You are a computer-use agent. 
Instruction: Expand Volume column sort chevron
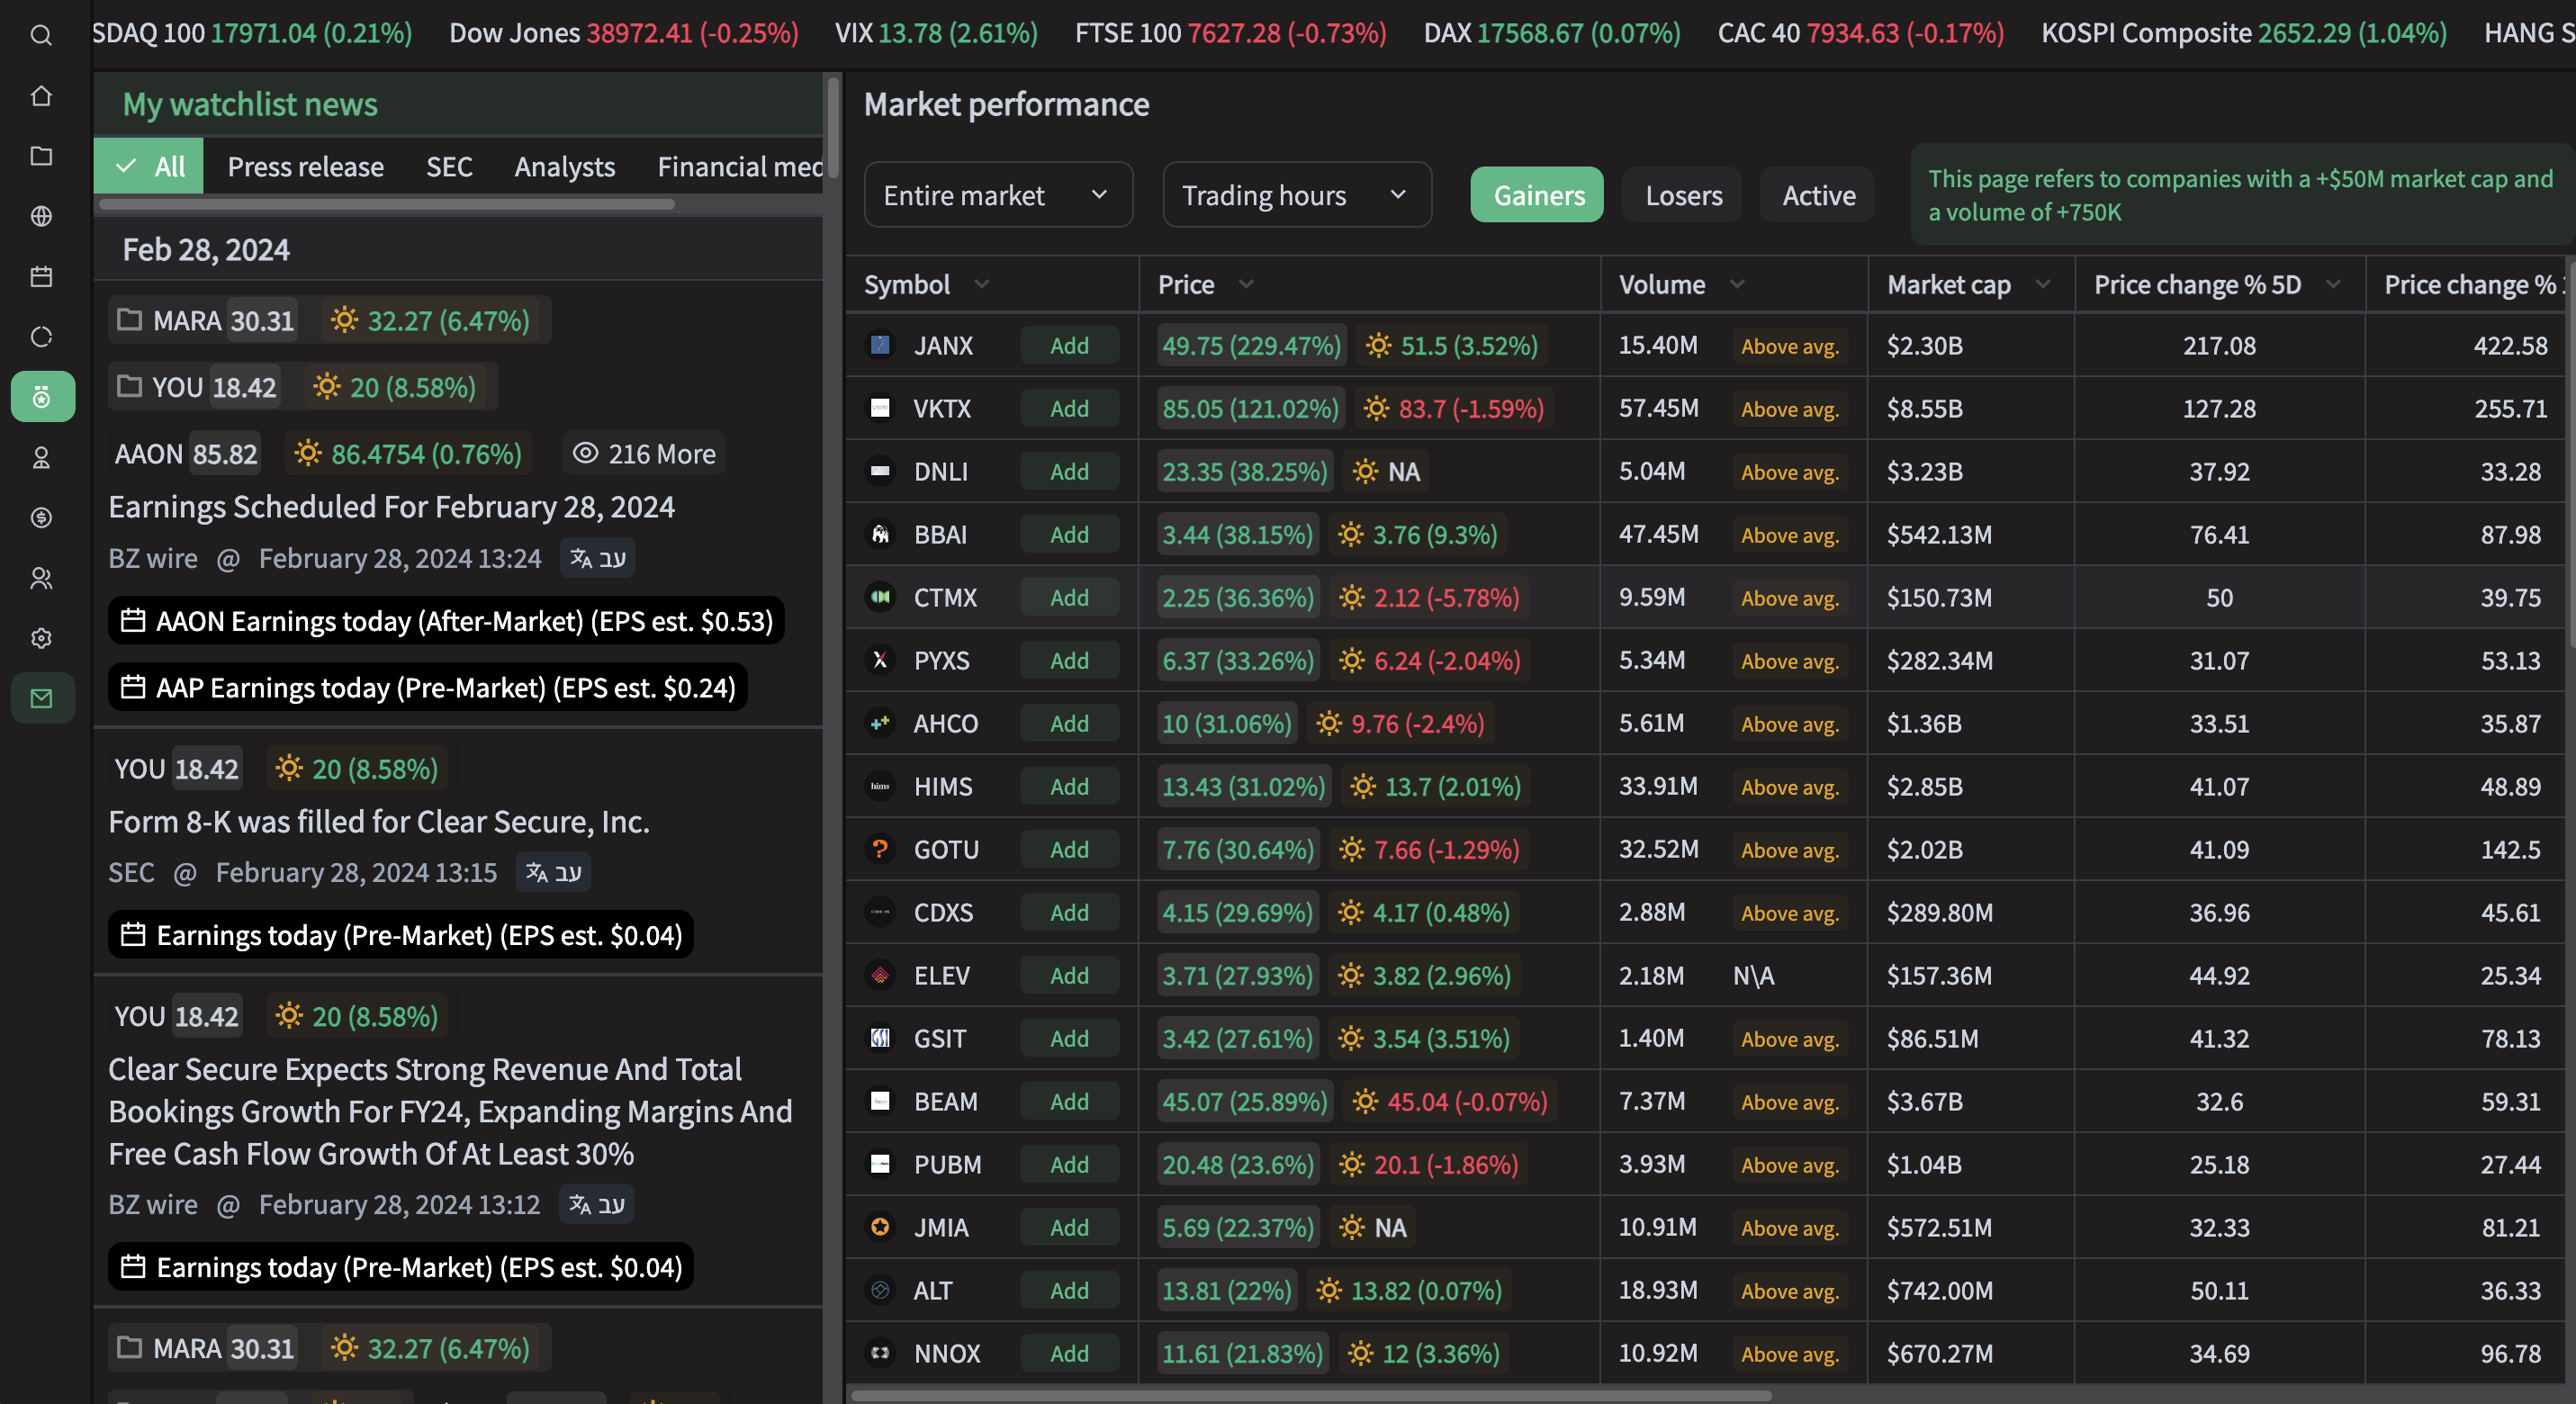pyautogui.click(x=1737, y=285)
